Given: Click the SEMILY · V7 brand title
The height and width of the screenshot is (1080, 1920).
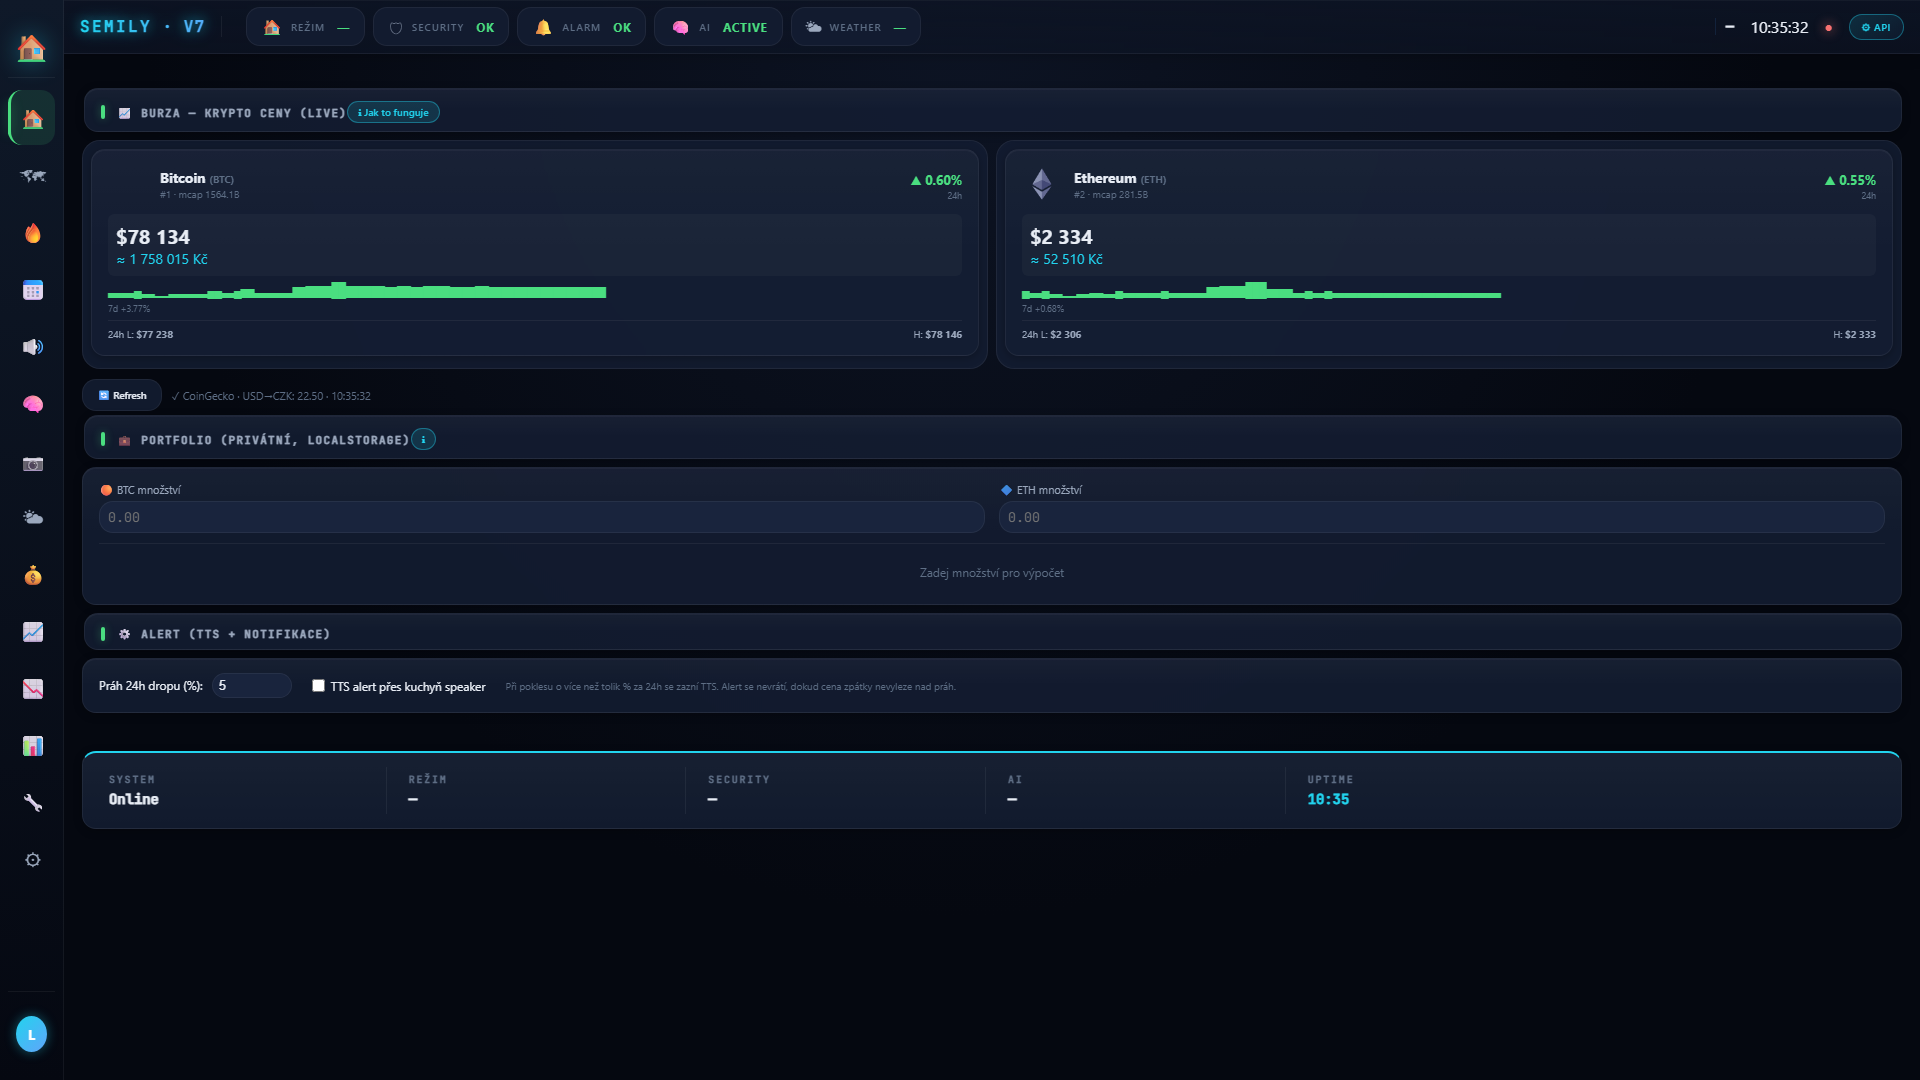Looking at the screenshot, I should click(142, 27).
